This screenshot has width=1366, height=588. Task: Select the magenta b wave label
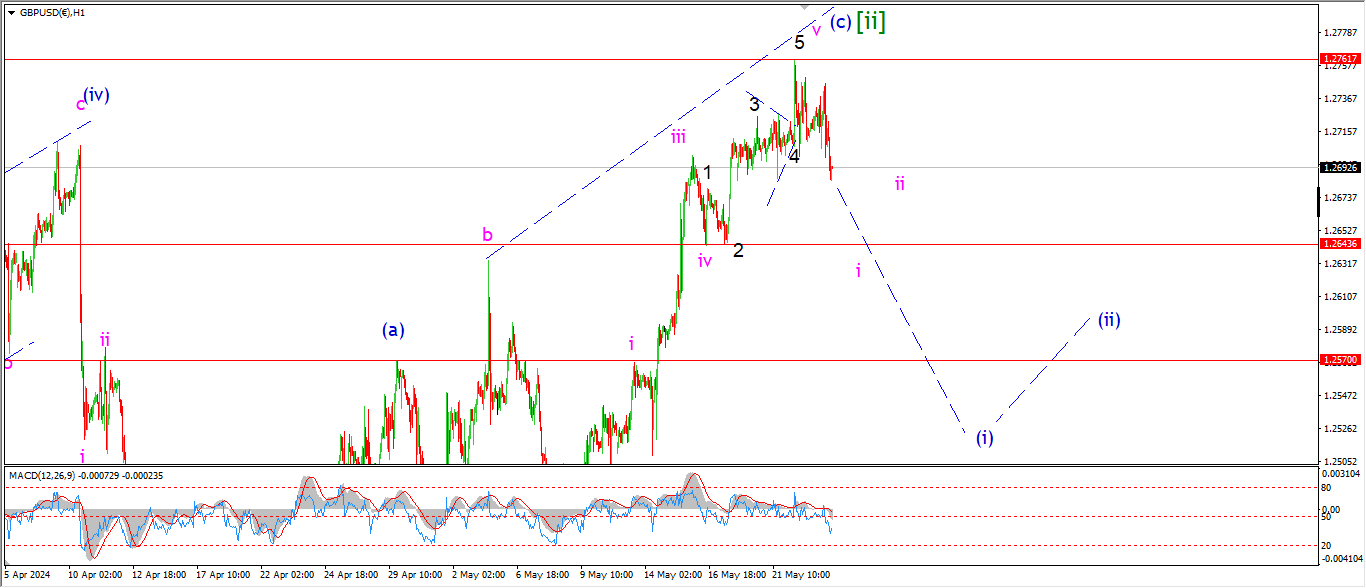(487, 235)
